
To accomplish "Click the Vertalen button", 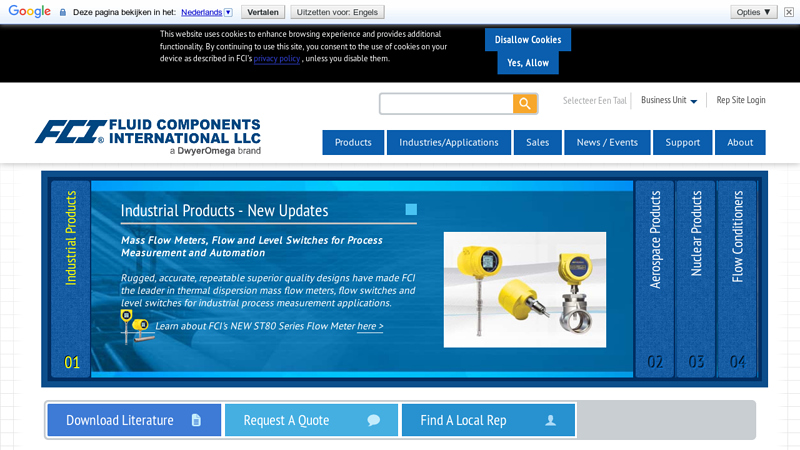I will click(263, 12).
